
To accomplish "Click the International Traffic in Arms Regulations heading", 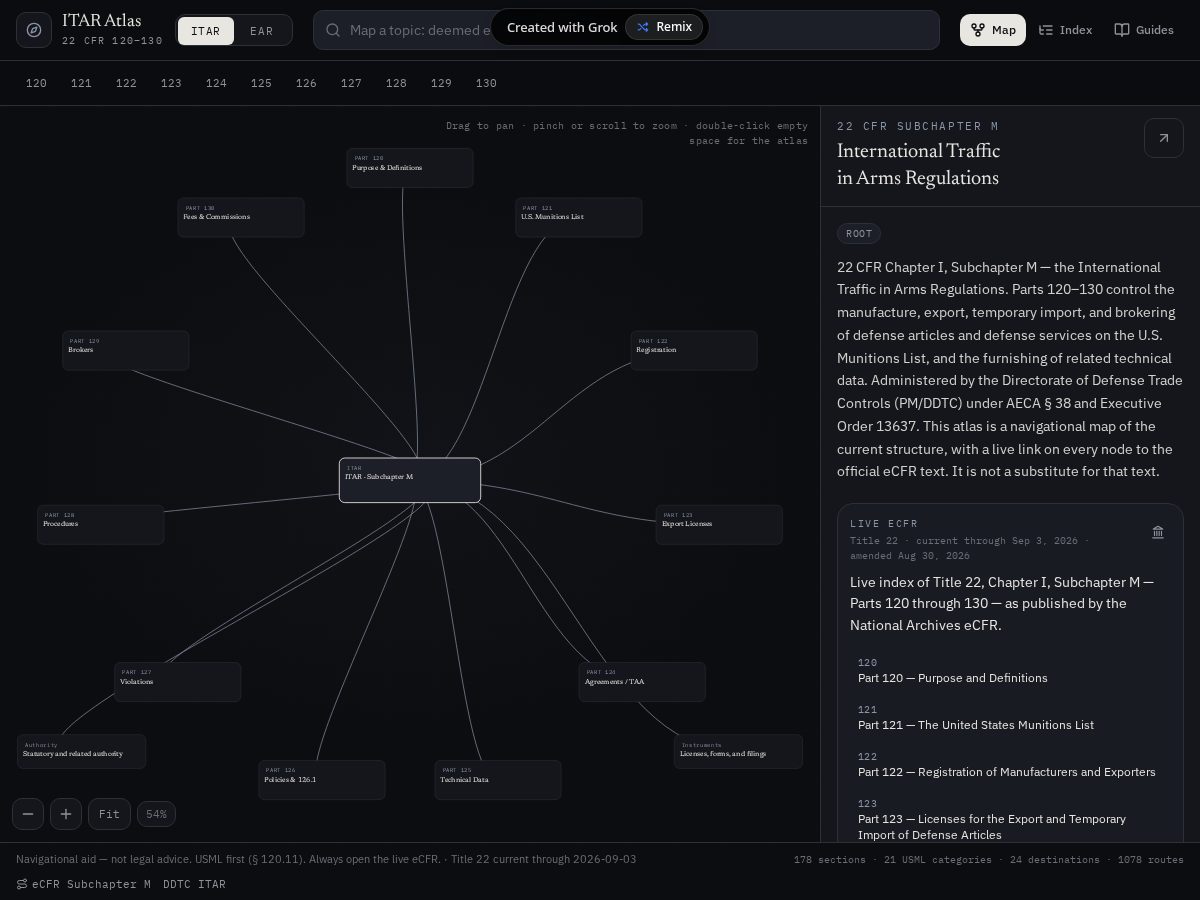I will [x=918, y=165].
